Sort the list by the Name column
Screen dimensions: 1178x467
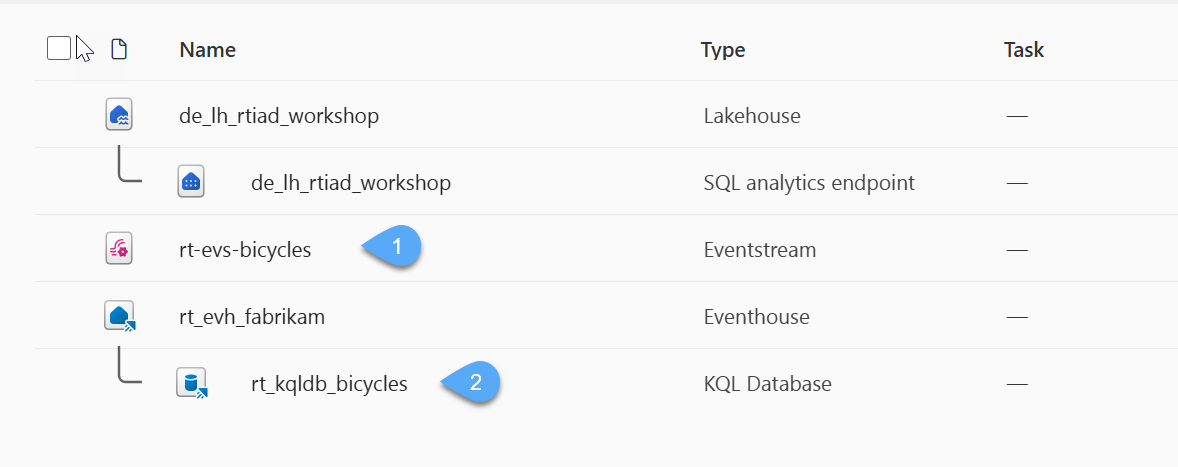(208, 50)
